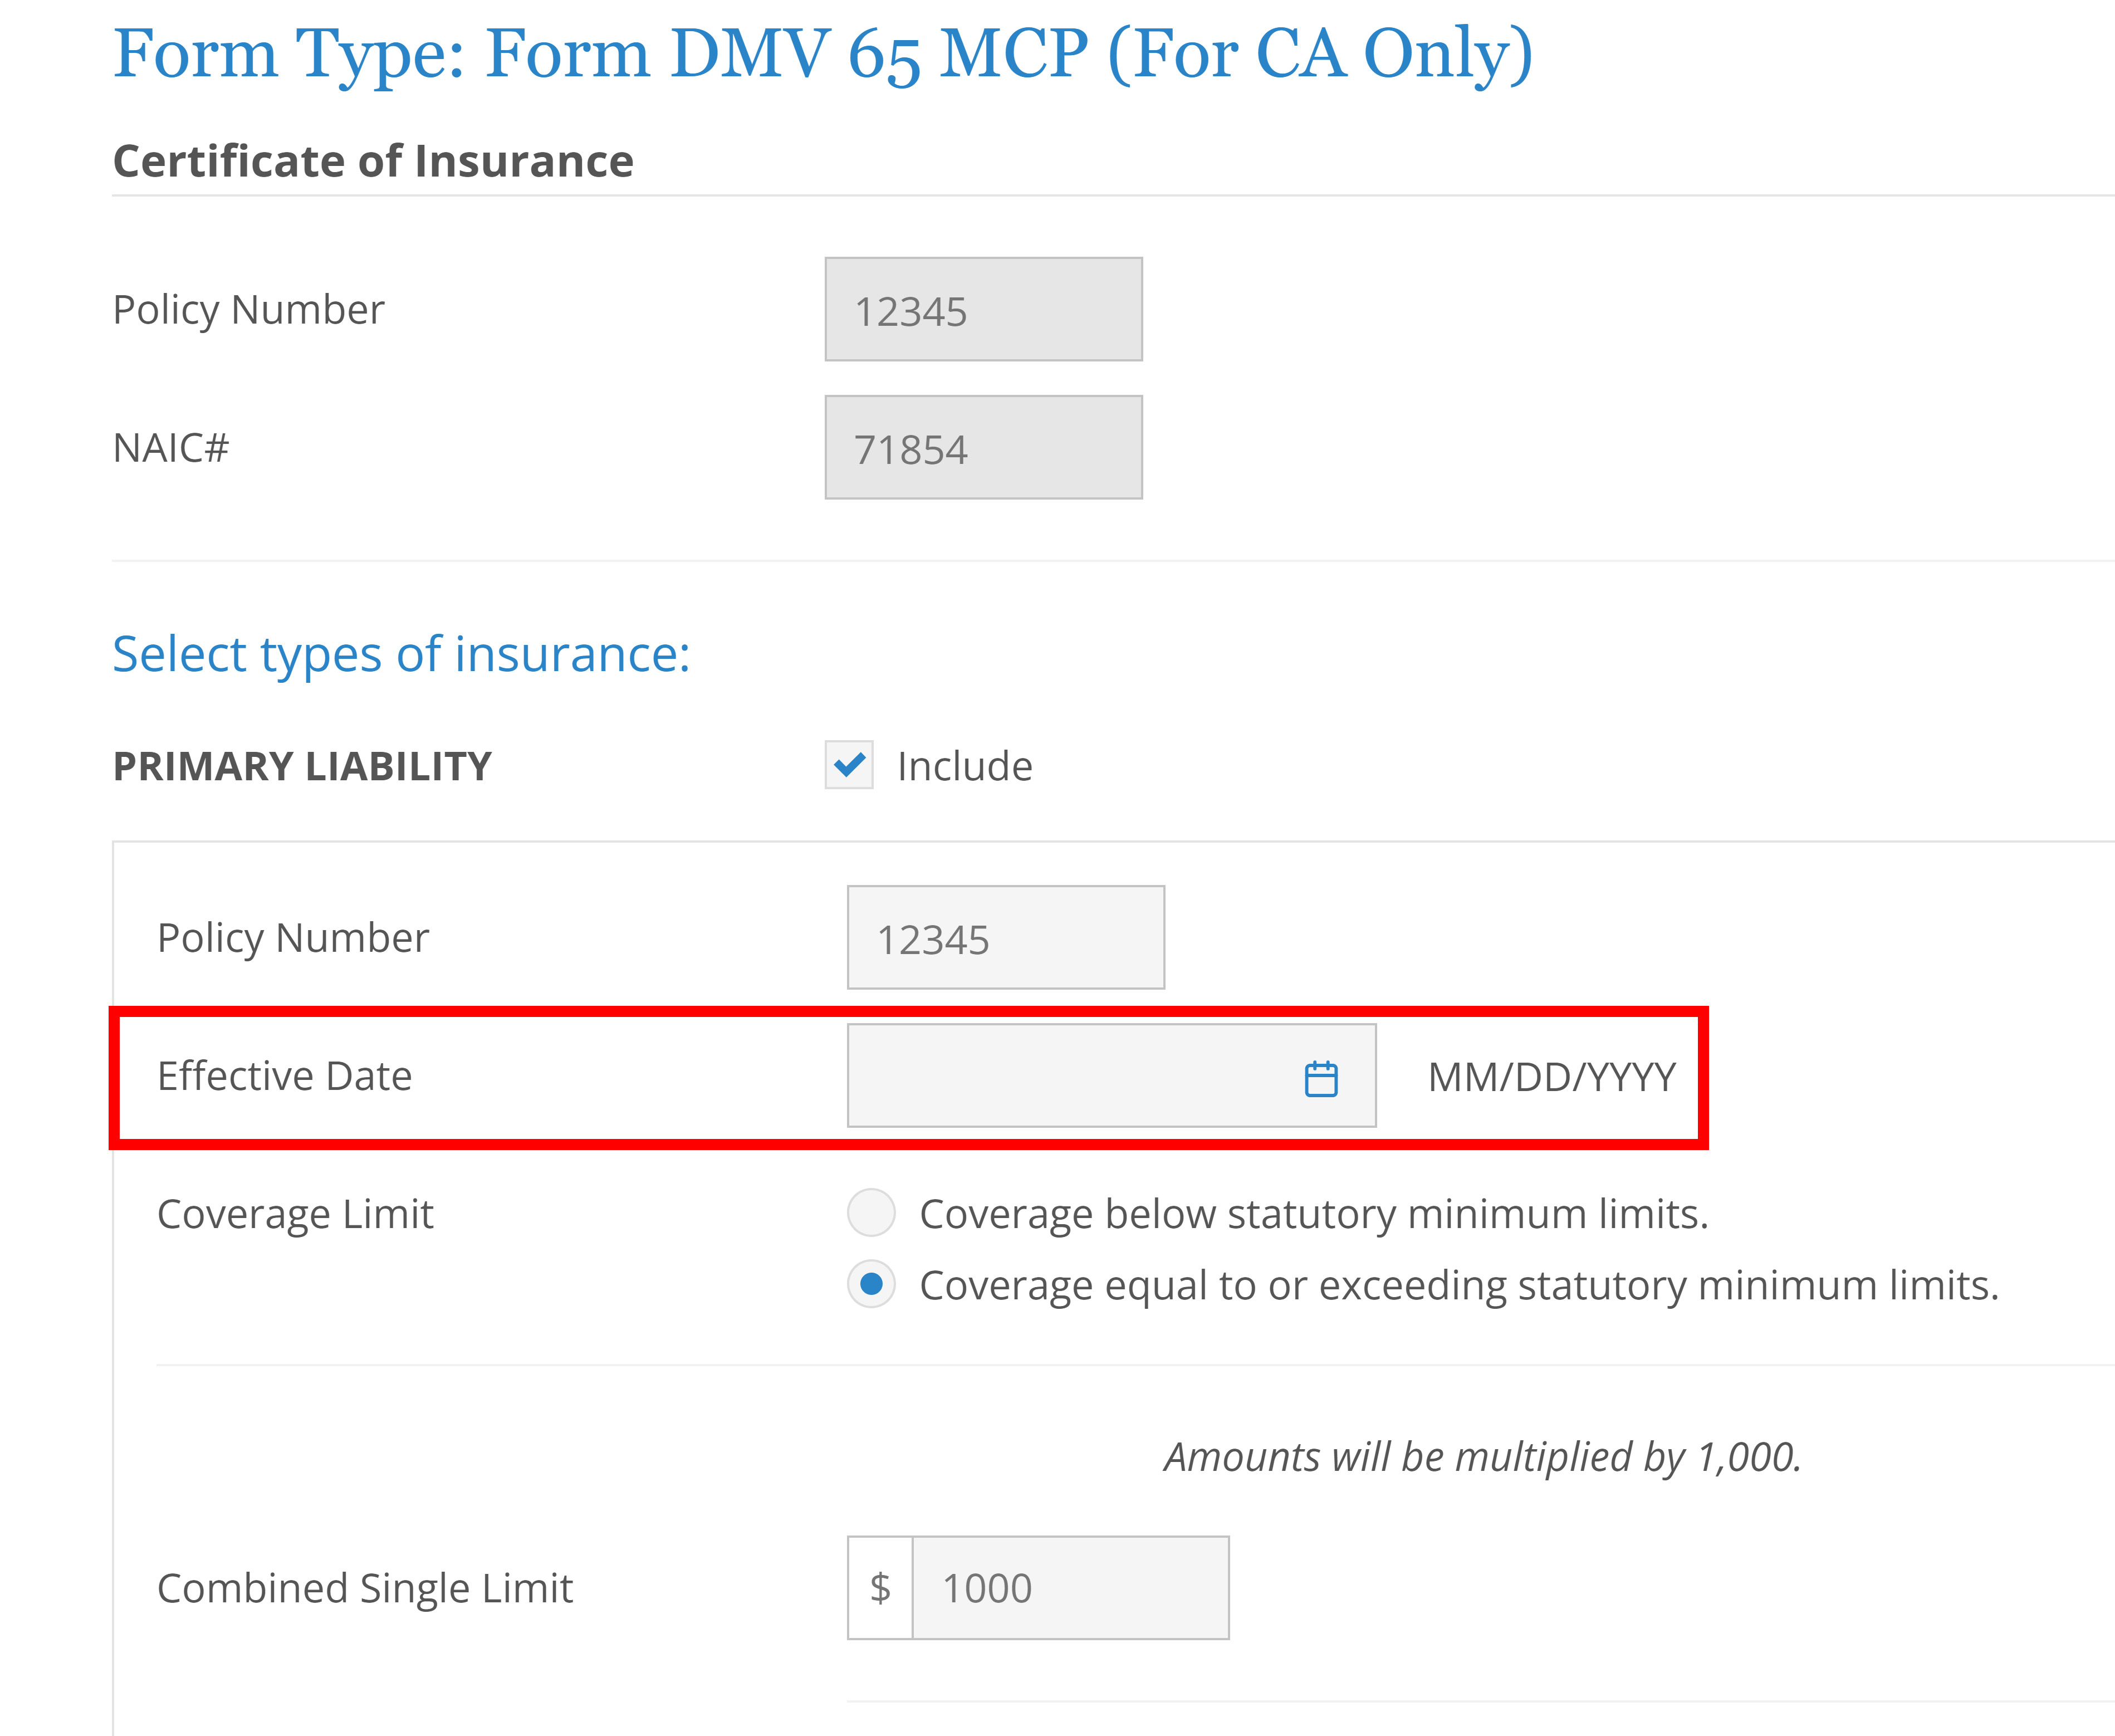The height and width of the screenshot is (1736, 2115).
Task: Click the dollar sign prefix box
Action: [x=880, y=1588]
